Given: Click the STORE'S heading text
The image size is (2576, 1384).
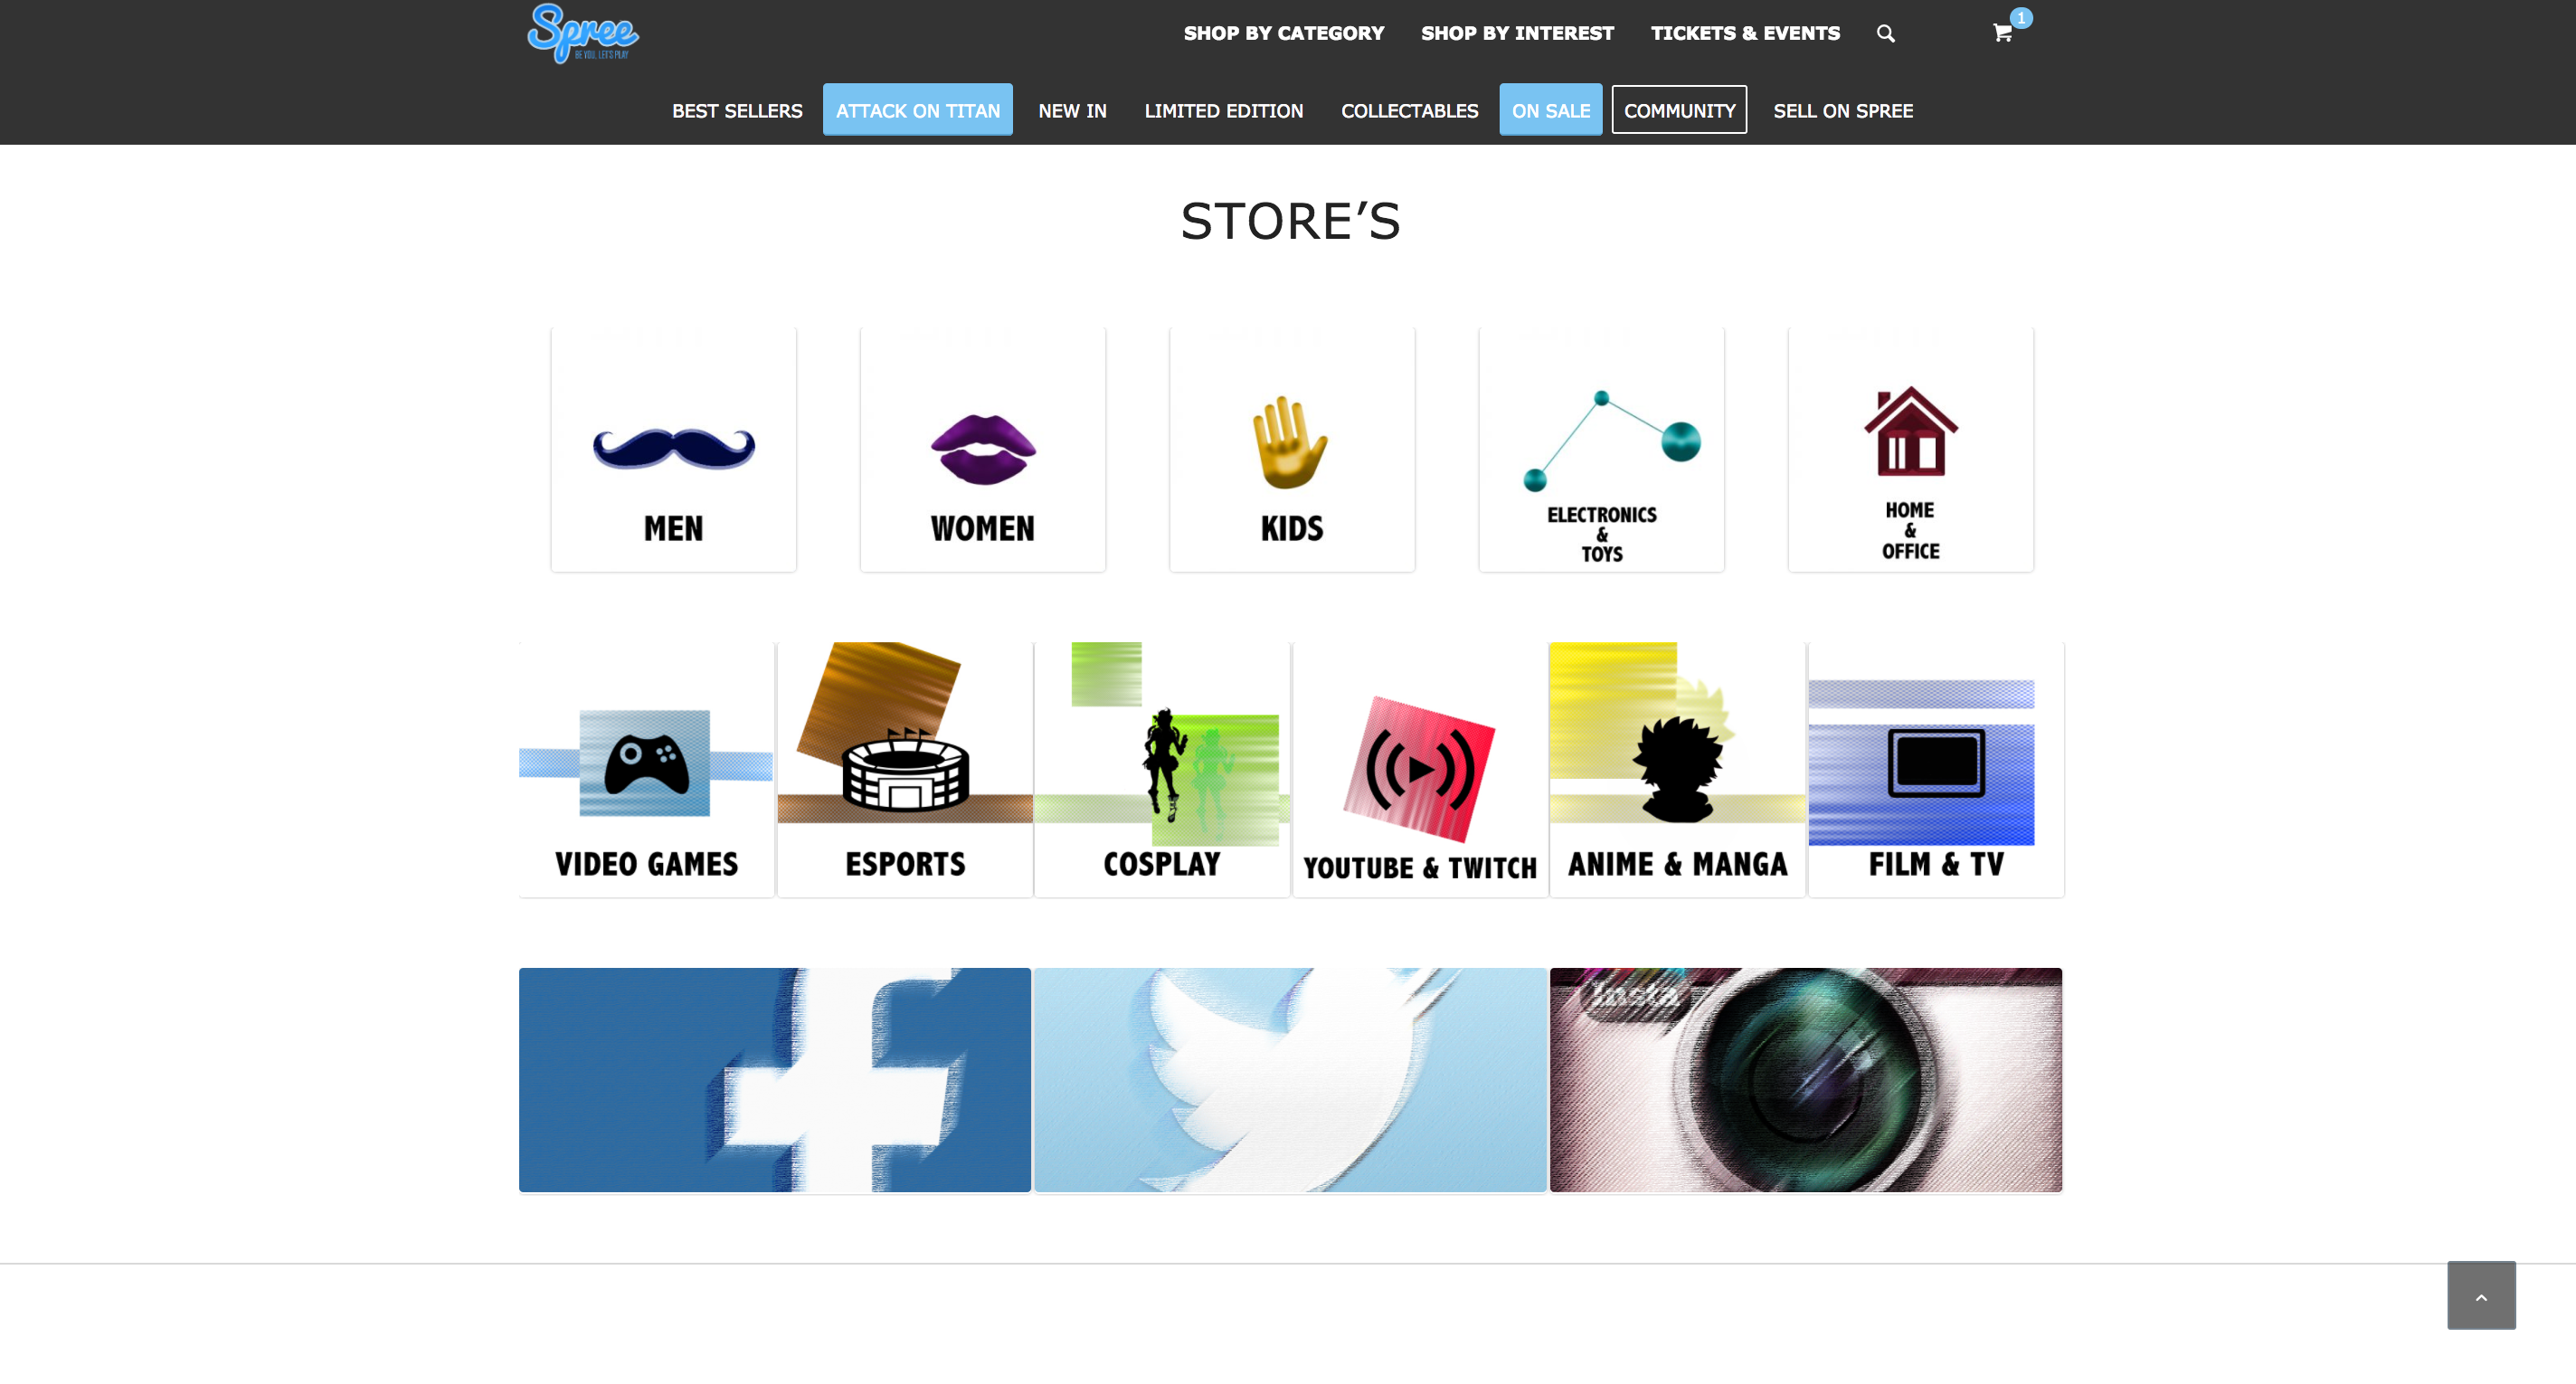Looking at the screenshot, I should click(x=1291, y=221).
